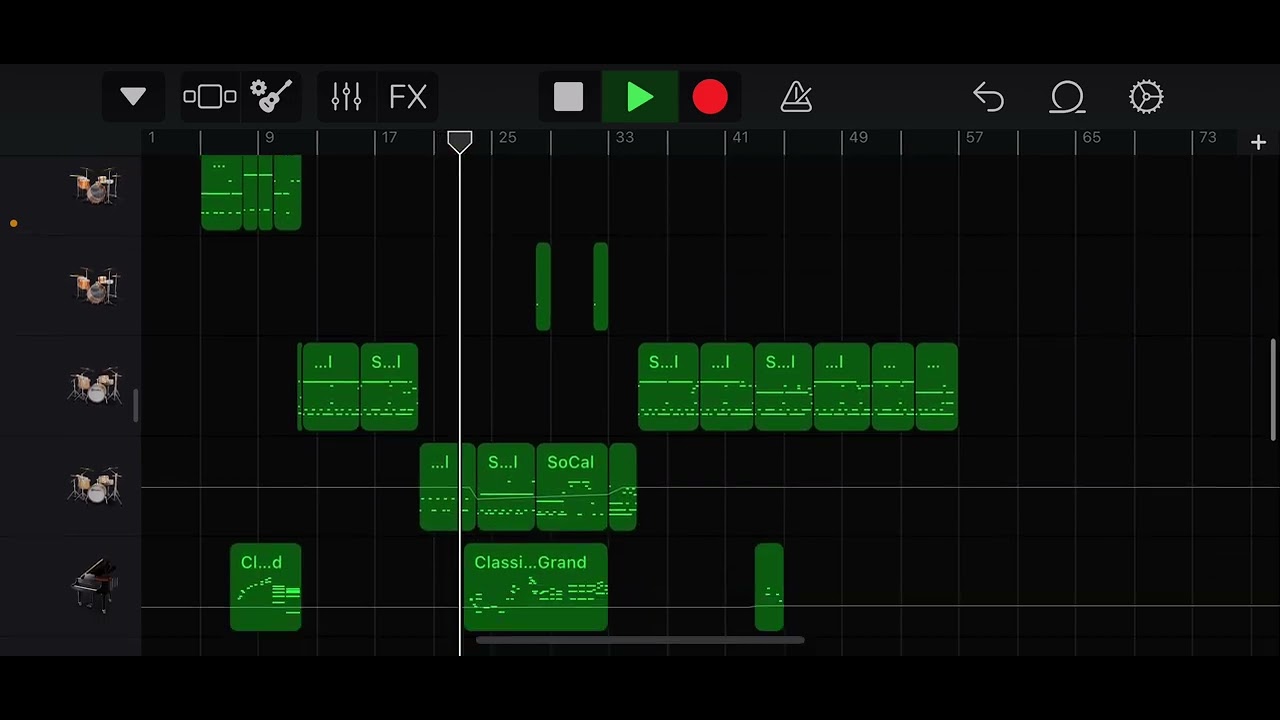Start recording with the red button
This screenshot has height=720, width=1280.
click(710, 97)
